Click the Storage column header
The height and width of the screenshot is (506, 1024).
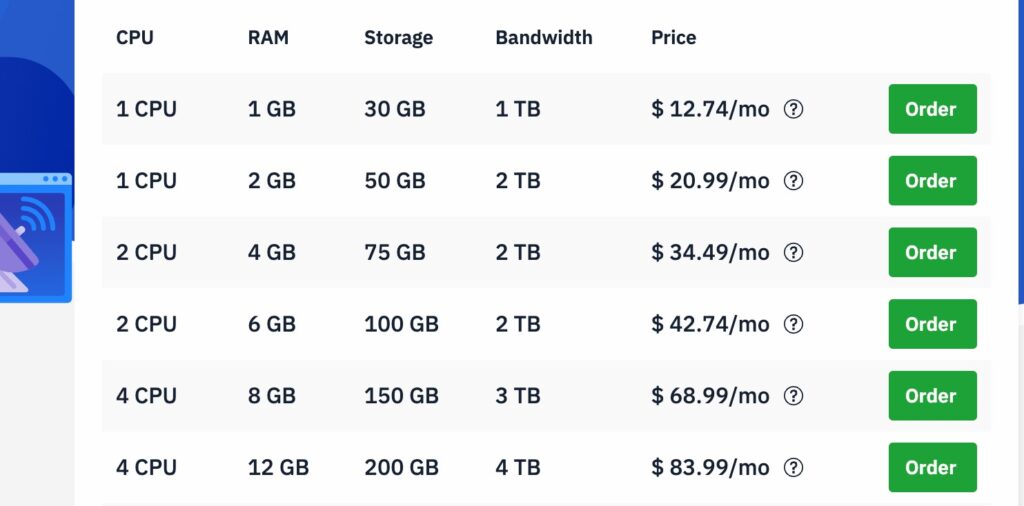point(398,38)
